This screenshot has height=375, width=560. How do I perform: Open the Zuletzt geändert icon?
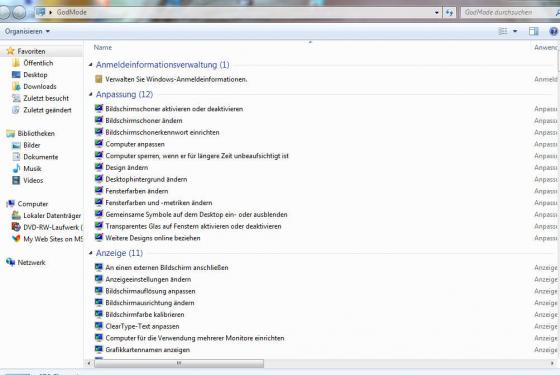(16, 110)
